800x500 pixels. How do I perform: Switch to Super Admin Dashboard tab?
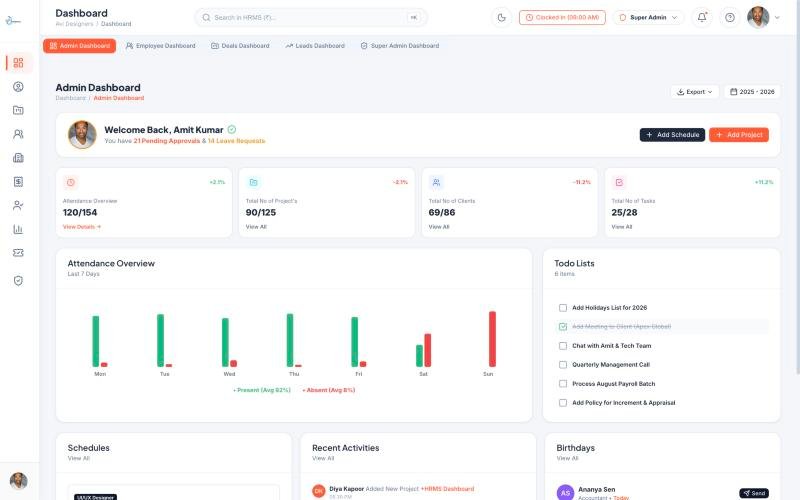pyautogui.click(x=400, y=46)
